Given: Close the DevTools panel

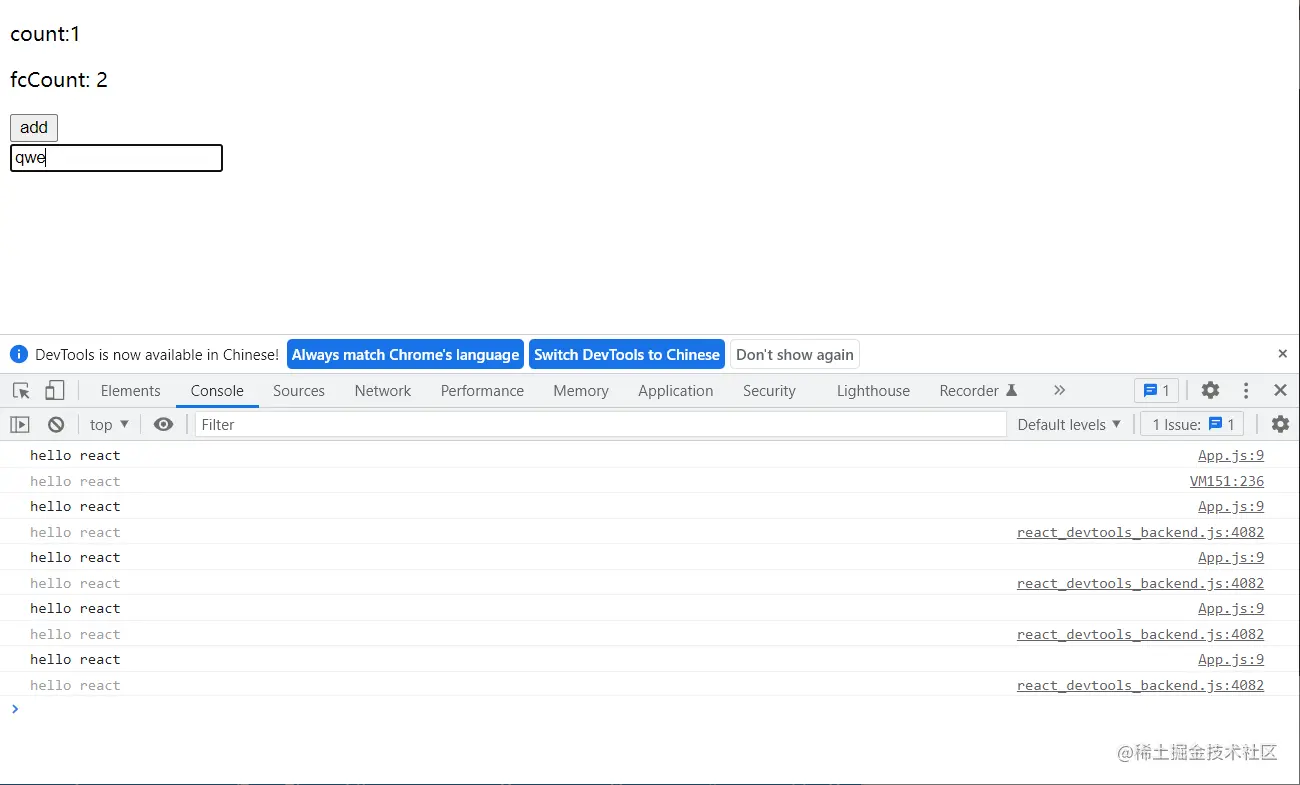Looking at the screenshot, I should pyautogui.click(x=1280, y=391).
